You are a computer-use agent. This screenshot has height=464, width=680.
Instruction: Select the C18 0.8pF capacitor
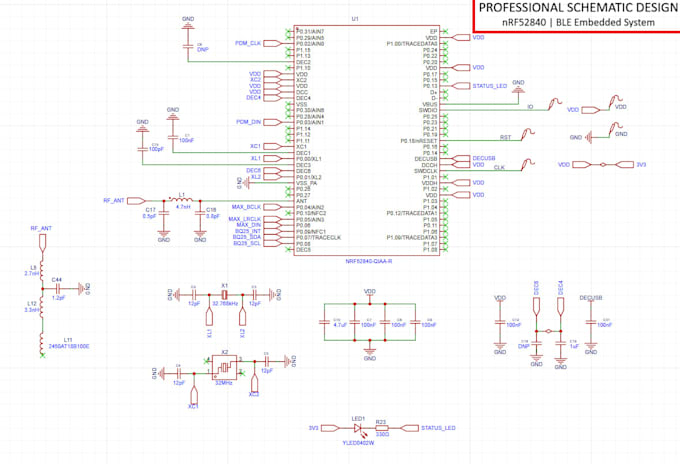(200, 213)
